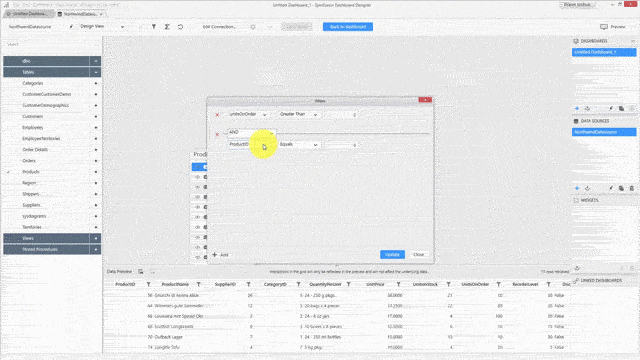Click the Add plus icon in filter dialog
Viewport: 640px width, 360px height.
215,255
